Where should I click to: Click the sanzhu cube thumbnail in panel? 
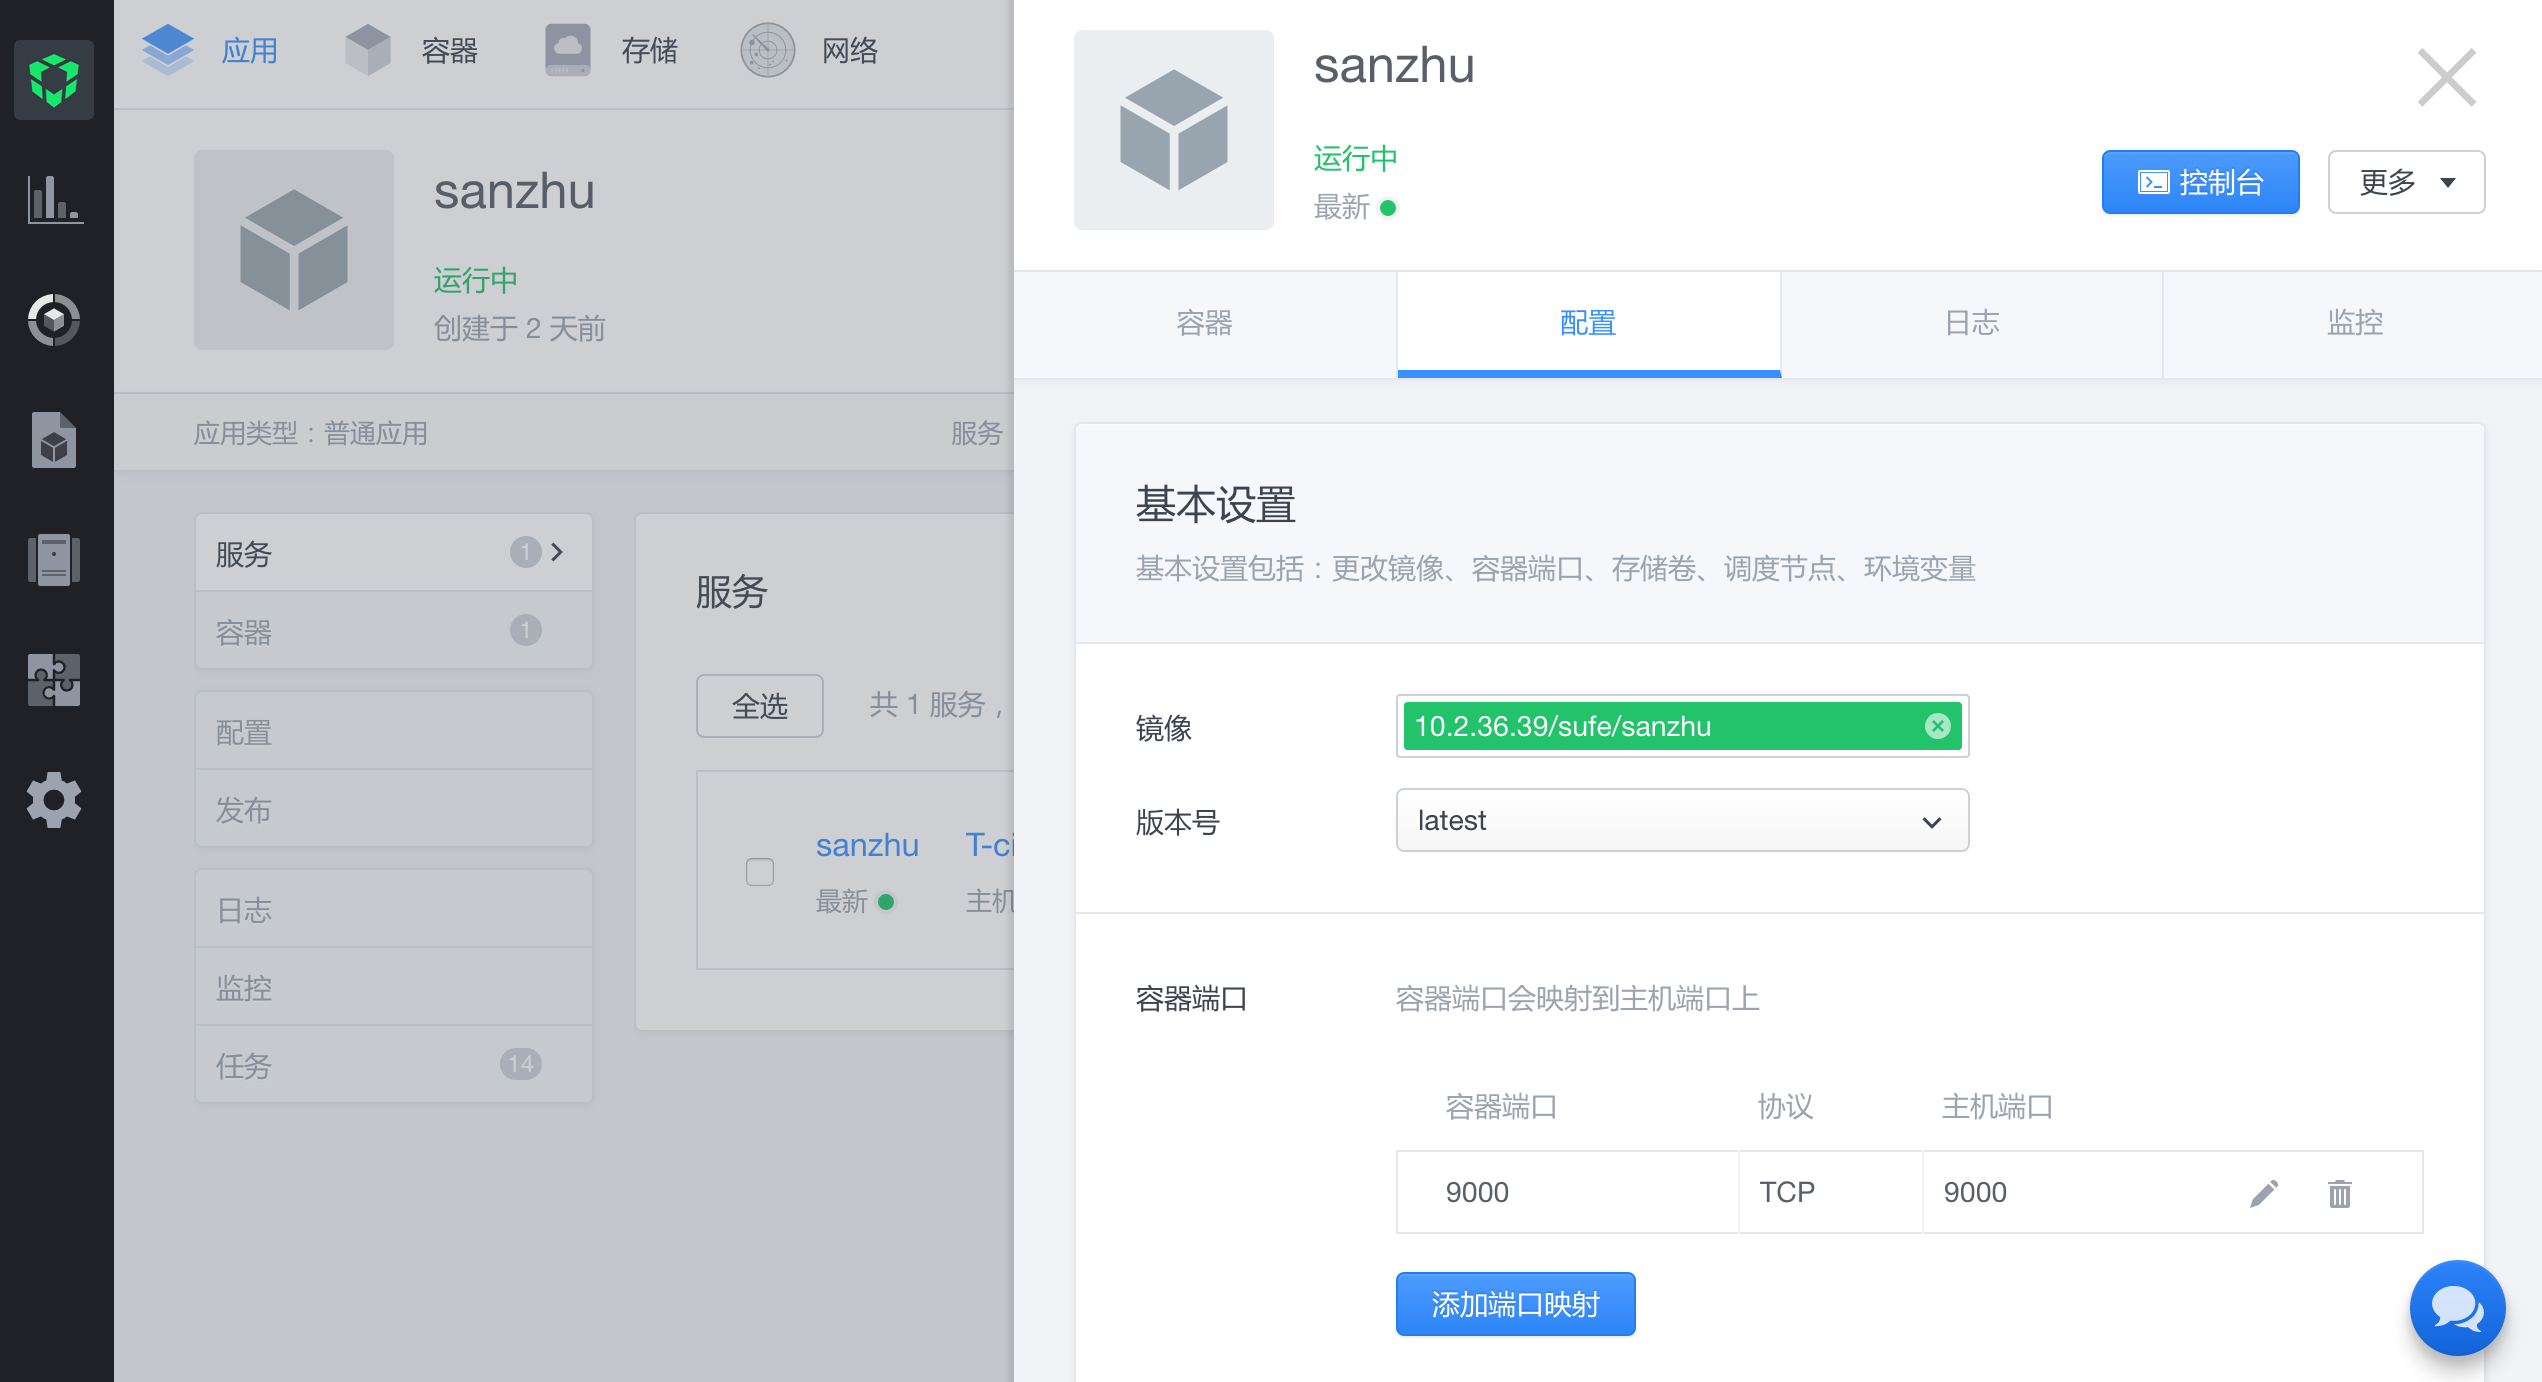(1174, 130)
